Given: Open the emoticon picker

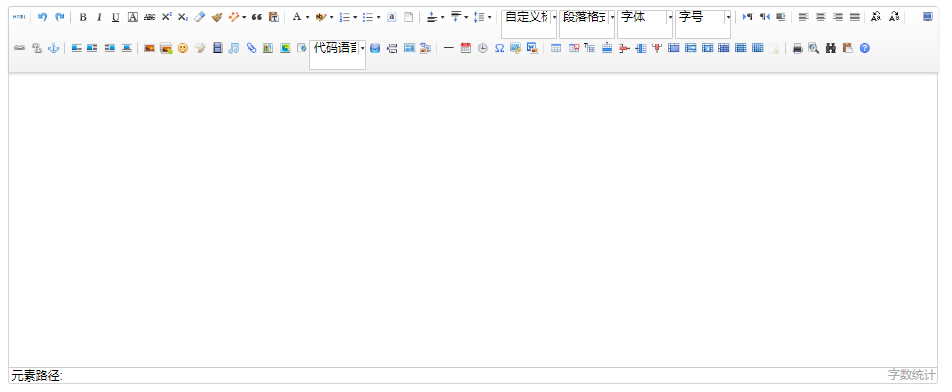Looking at the screenshot, I should [x=183, y=48].
